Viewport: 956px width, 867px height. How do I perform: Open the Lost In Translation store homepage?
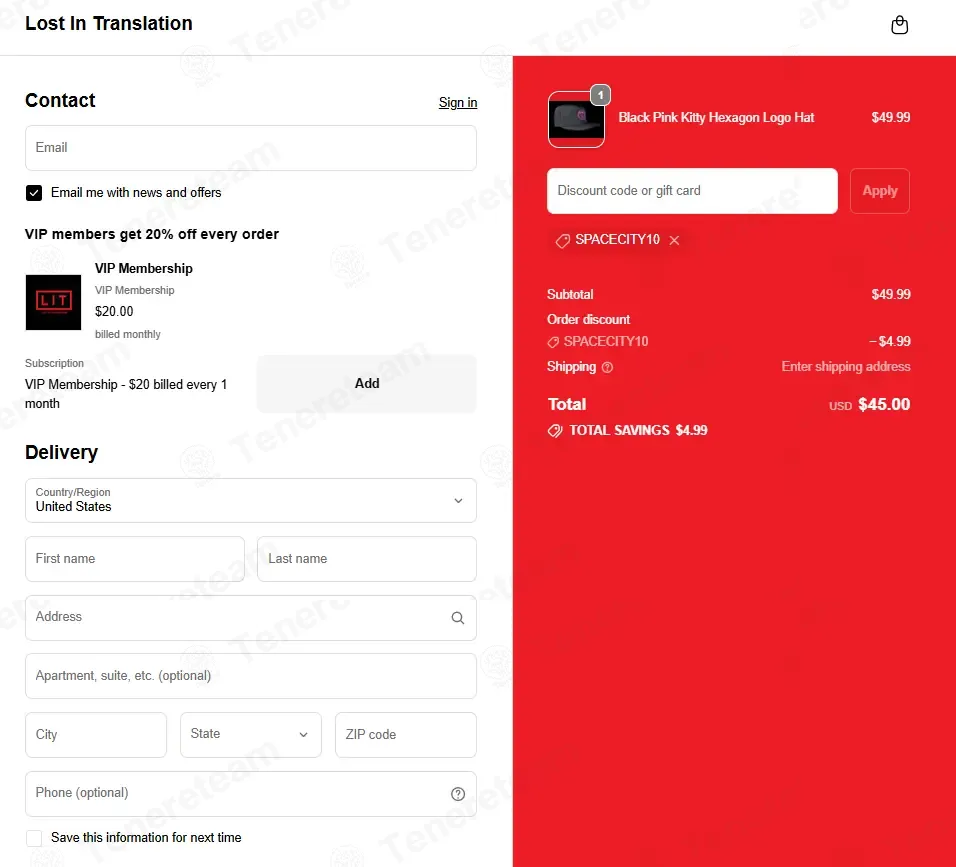click(109, 23)
